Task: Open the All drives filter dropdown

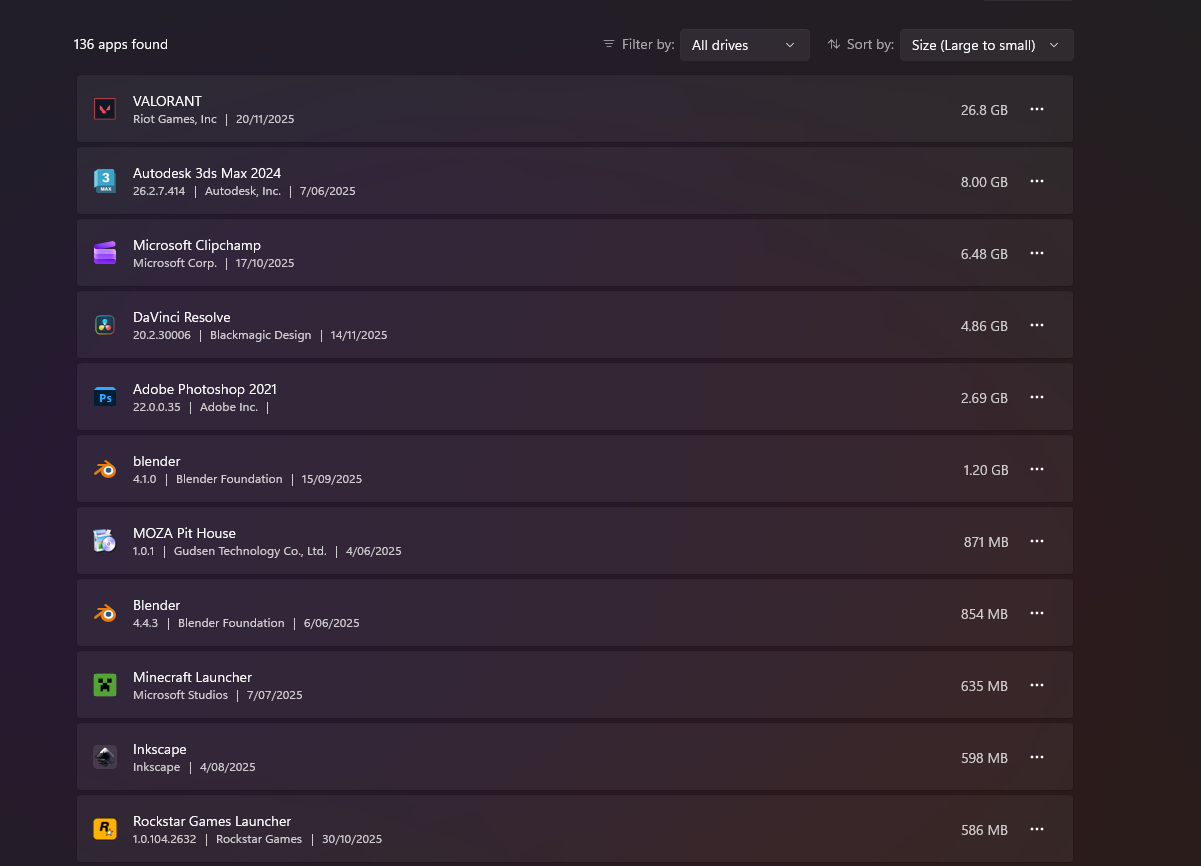Action: [744, 45]
